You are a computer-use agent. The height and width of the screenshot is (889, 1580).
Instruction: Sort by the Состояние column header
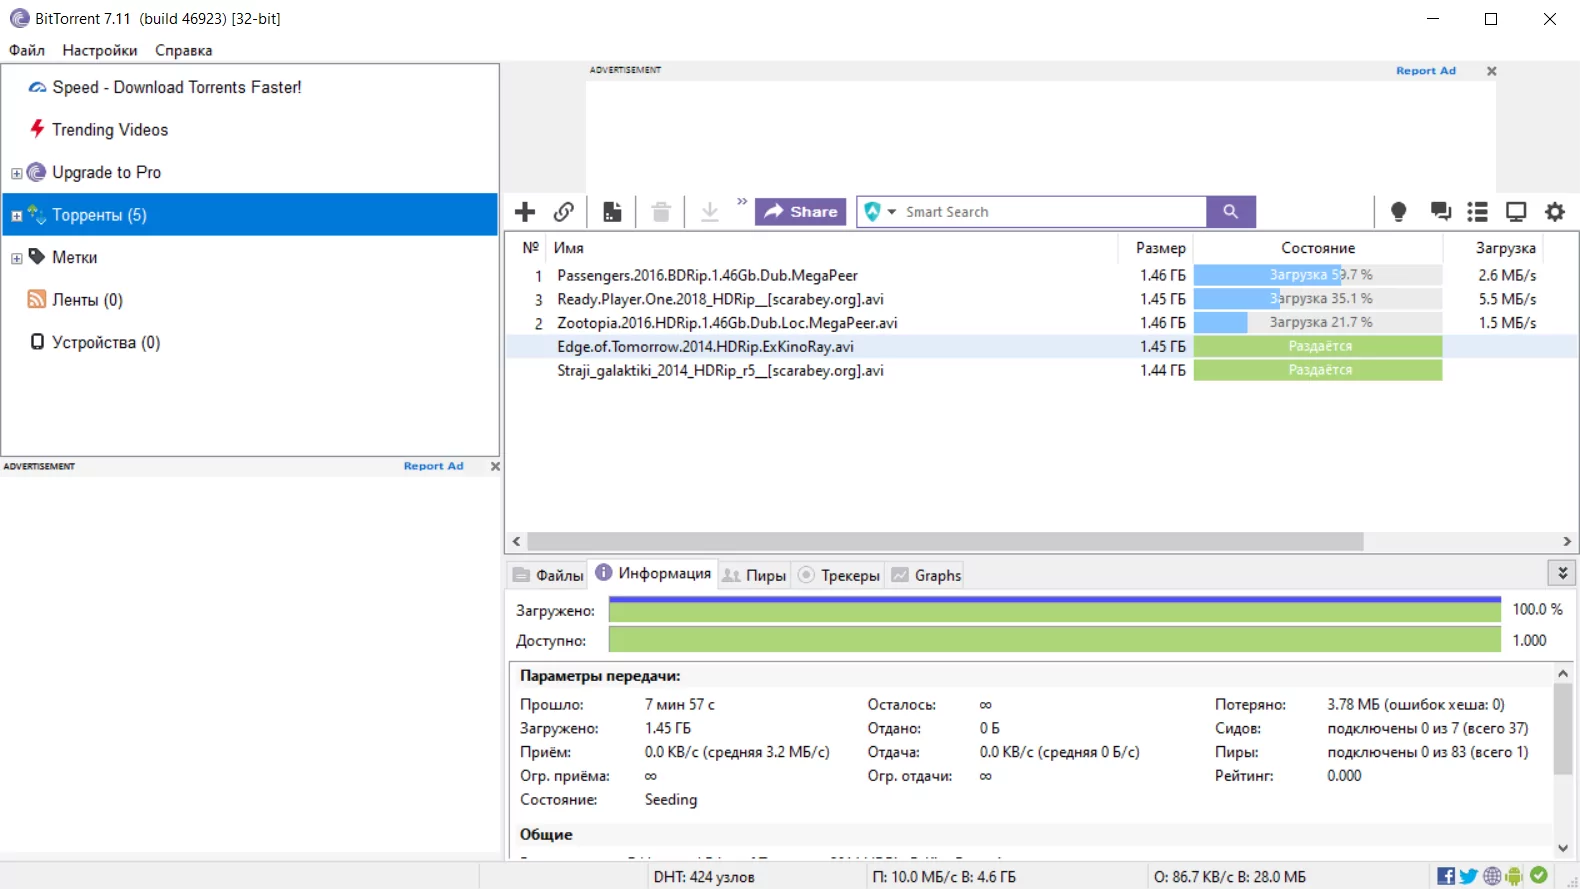coord(1318,248)
